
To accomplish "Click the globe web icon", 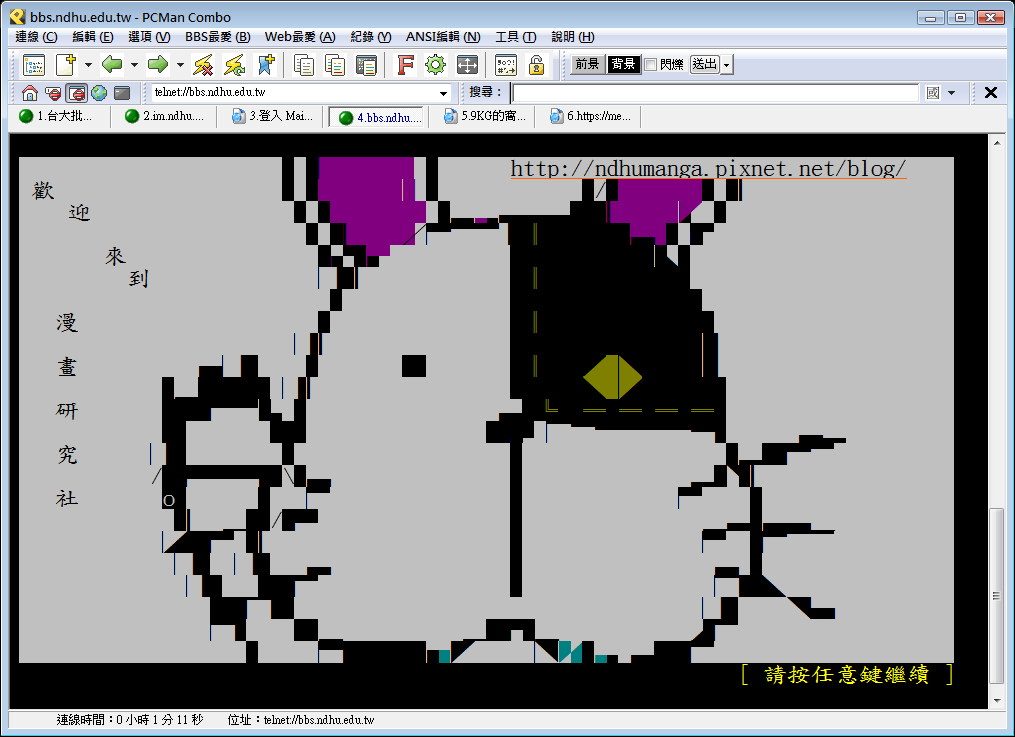I will click(99, 93).
